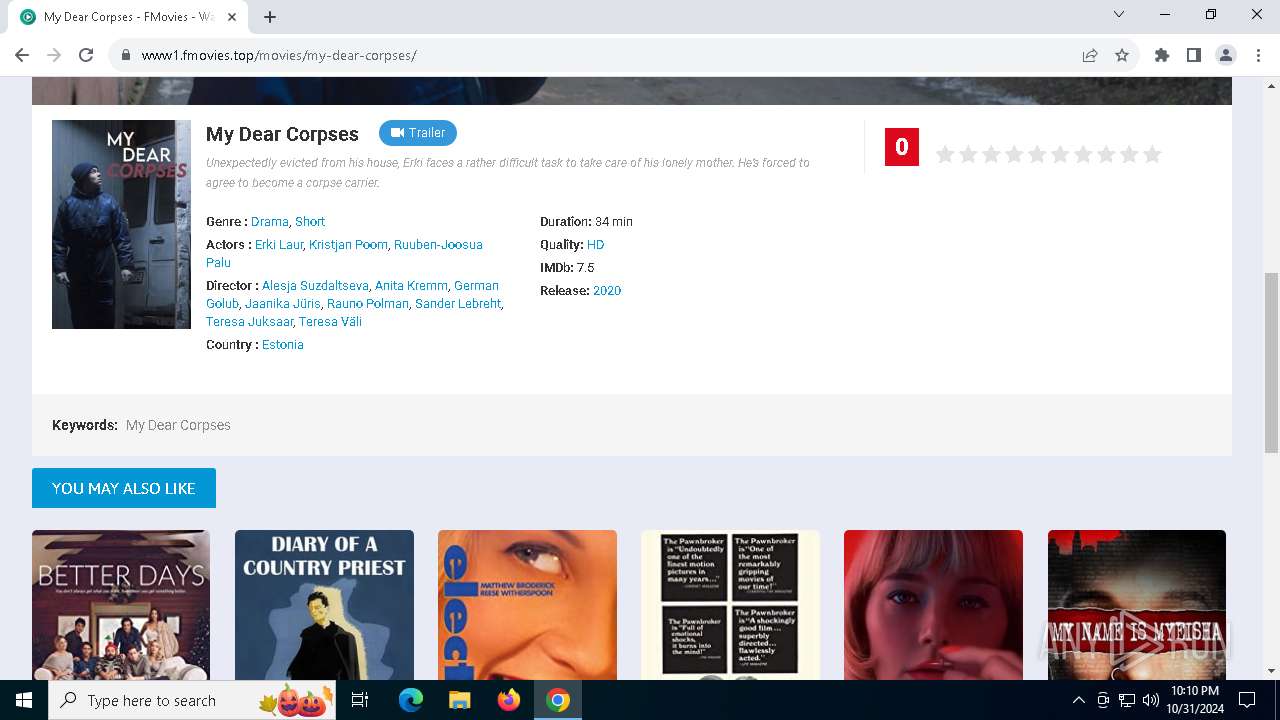Screen dimensions: 1280x720
Task: Open director Teresa Juksaar link
Action: click(x=249, y=322)
